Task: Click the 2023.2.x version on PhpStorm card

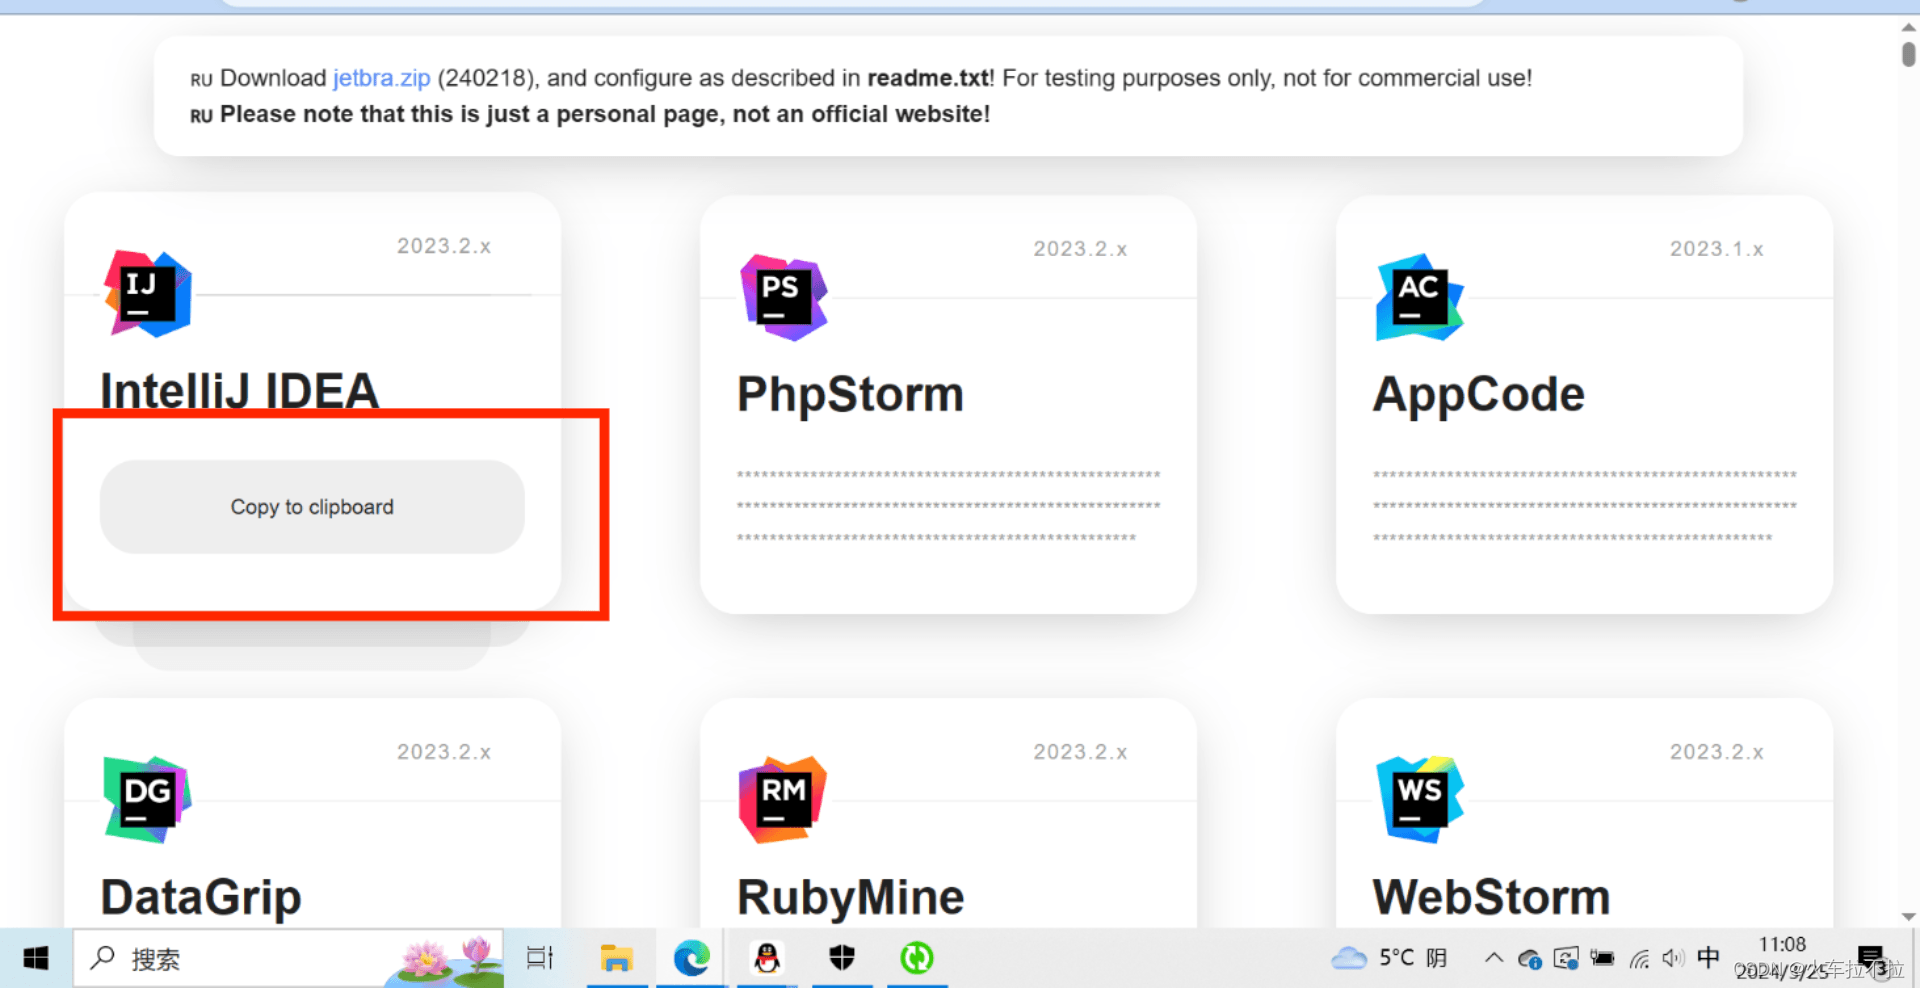Action: pos(1080,249)
